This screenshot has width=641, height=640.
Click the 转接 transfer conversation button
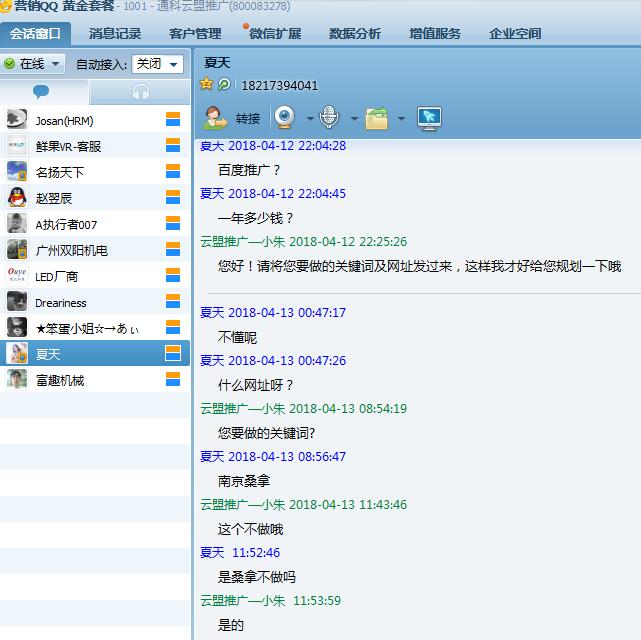tap(233, 118)
